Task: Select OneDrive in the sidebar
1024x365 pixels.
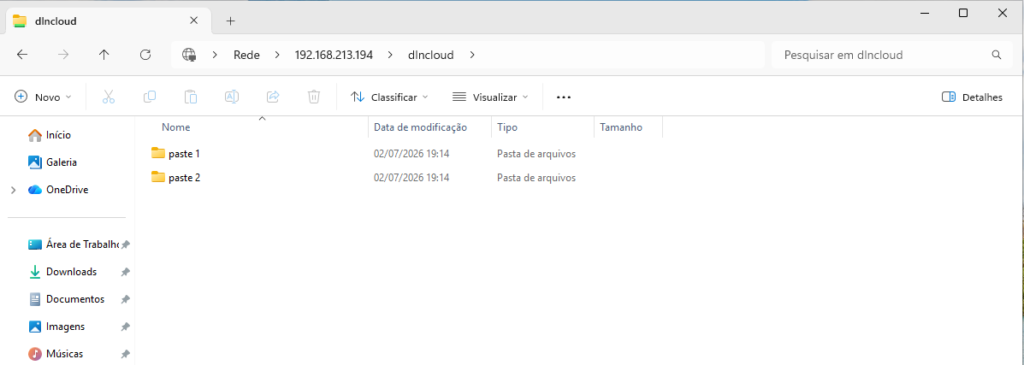Action: pyautogui.click(x=58, y=190)
